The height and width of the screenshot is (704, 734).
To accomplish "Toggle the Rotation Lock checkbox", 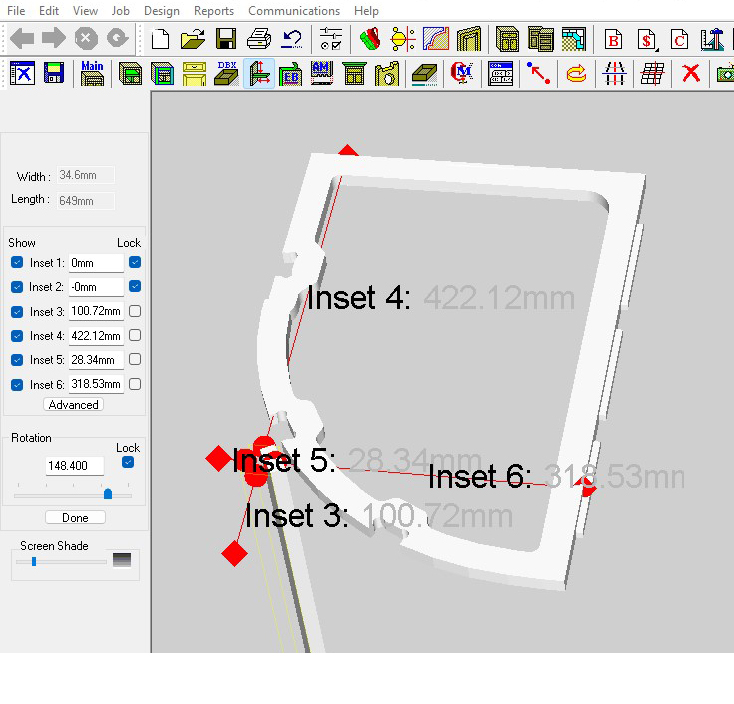I will 128,462.
